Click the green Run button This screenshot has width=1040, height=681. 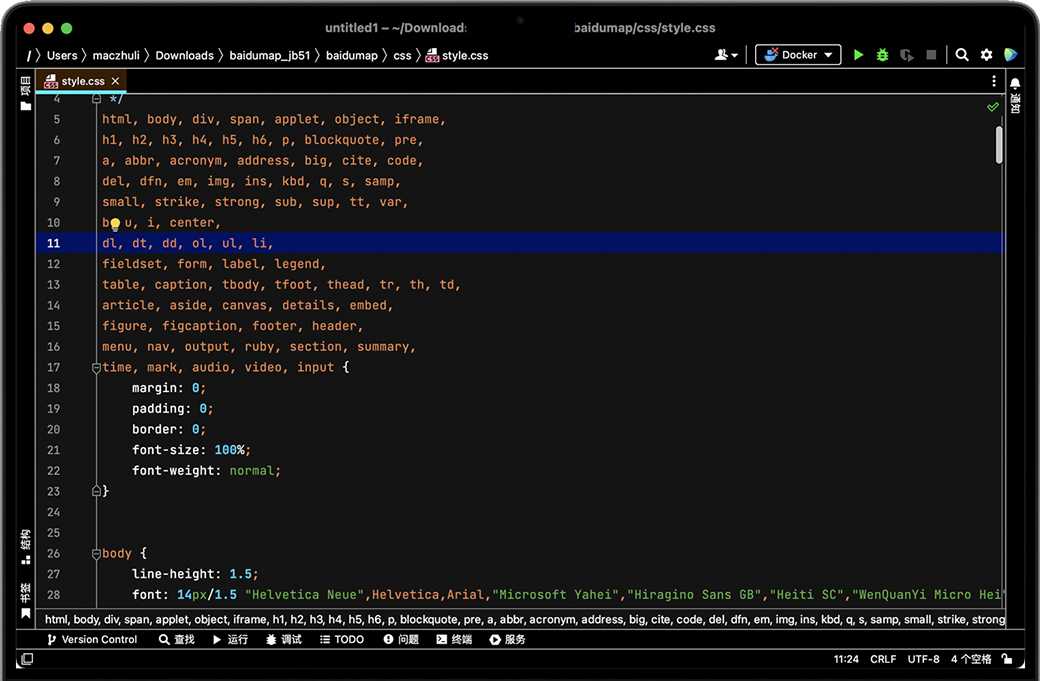[858, 55]
